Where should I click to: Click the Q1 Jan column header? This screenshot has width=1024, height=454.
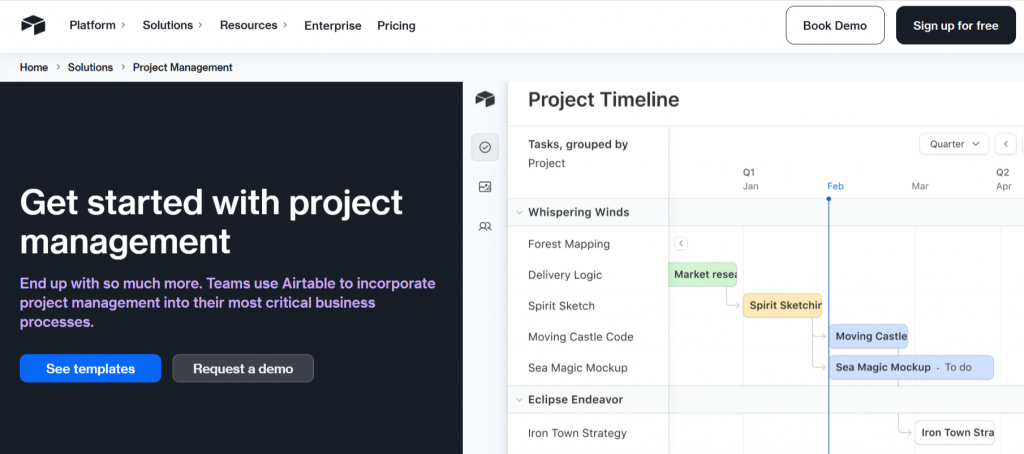pos(750,180)
